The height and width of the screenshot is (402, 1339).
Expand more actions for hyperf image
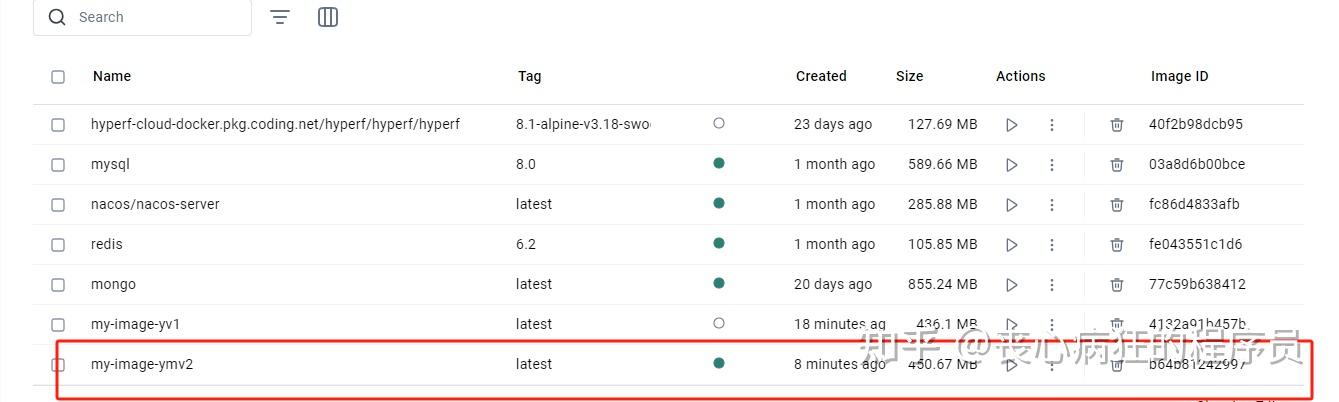coord(1051,125)
